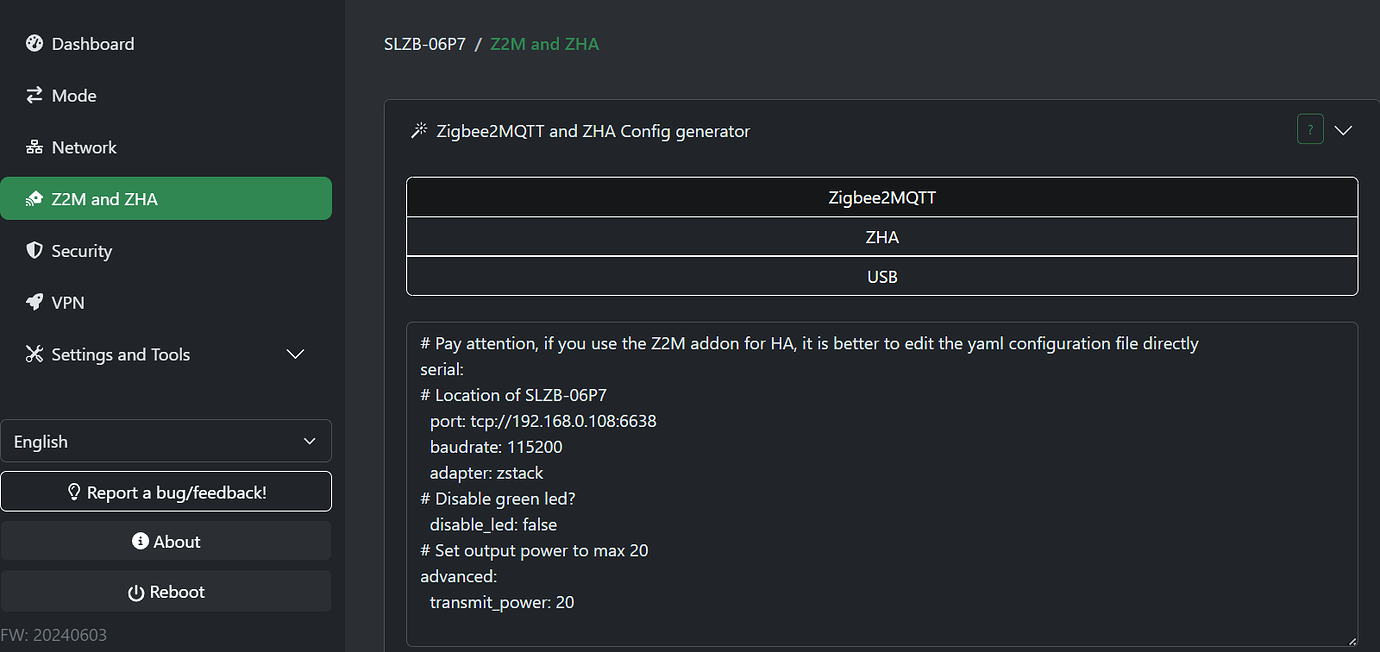The width and height of the screenshot is (1380, 652).
Task: Switch to the ZHA config tab
Action: [x=882, y=237]
